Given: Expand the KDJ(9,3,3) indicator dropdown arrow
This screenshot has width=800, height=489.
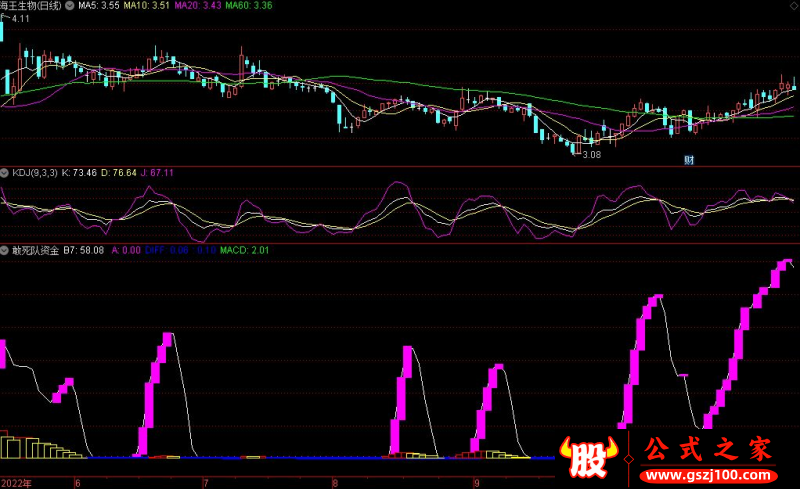Looking at the screenshot, I should 5,173.
